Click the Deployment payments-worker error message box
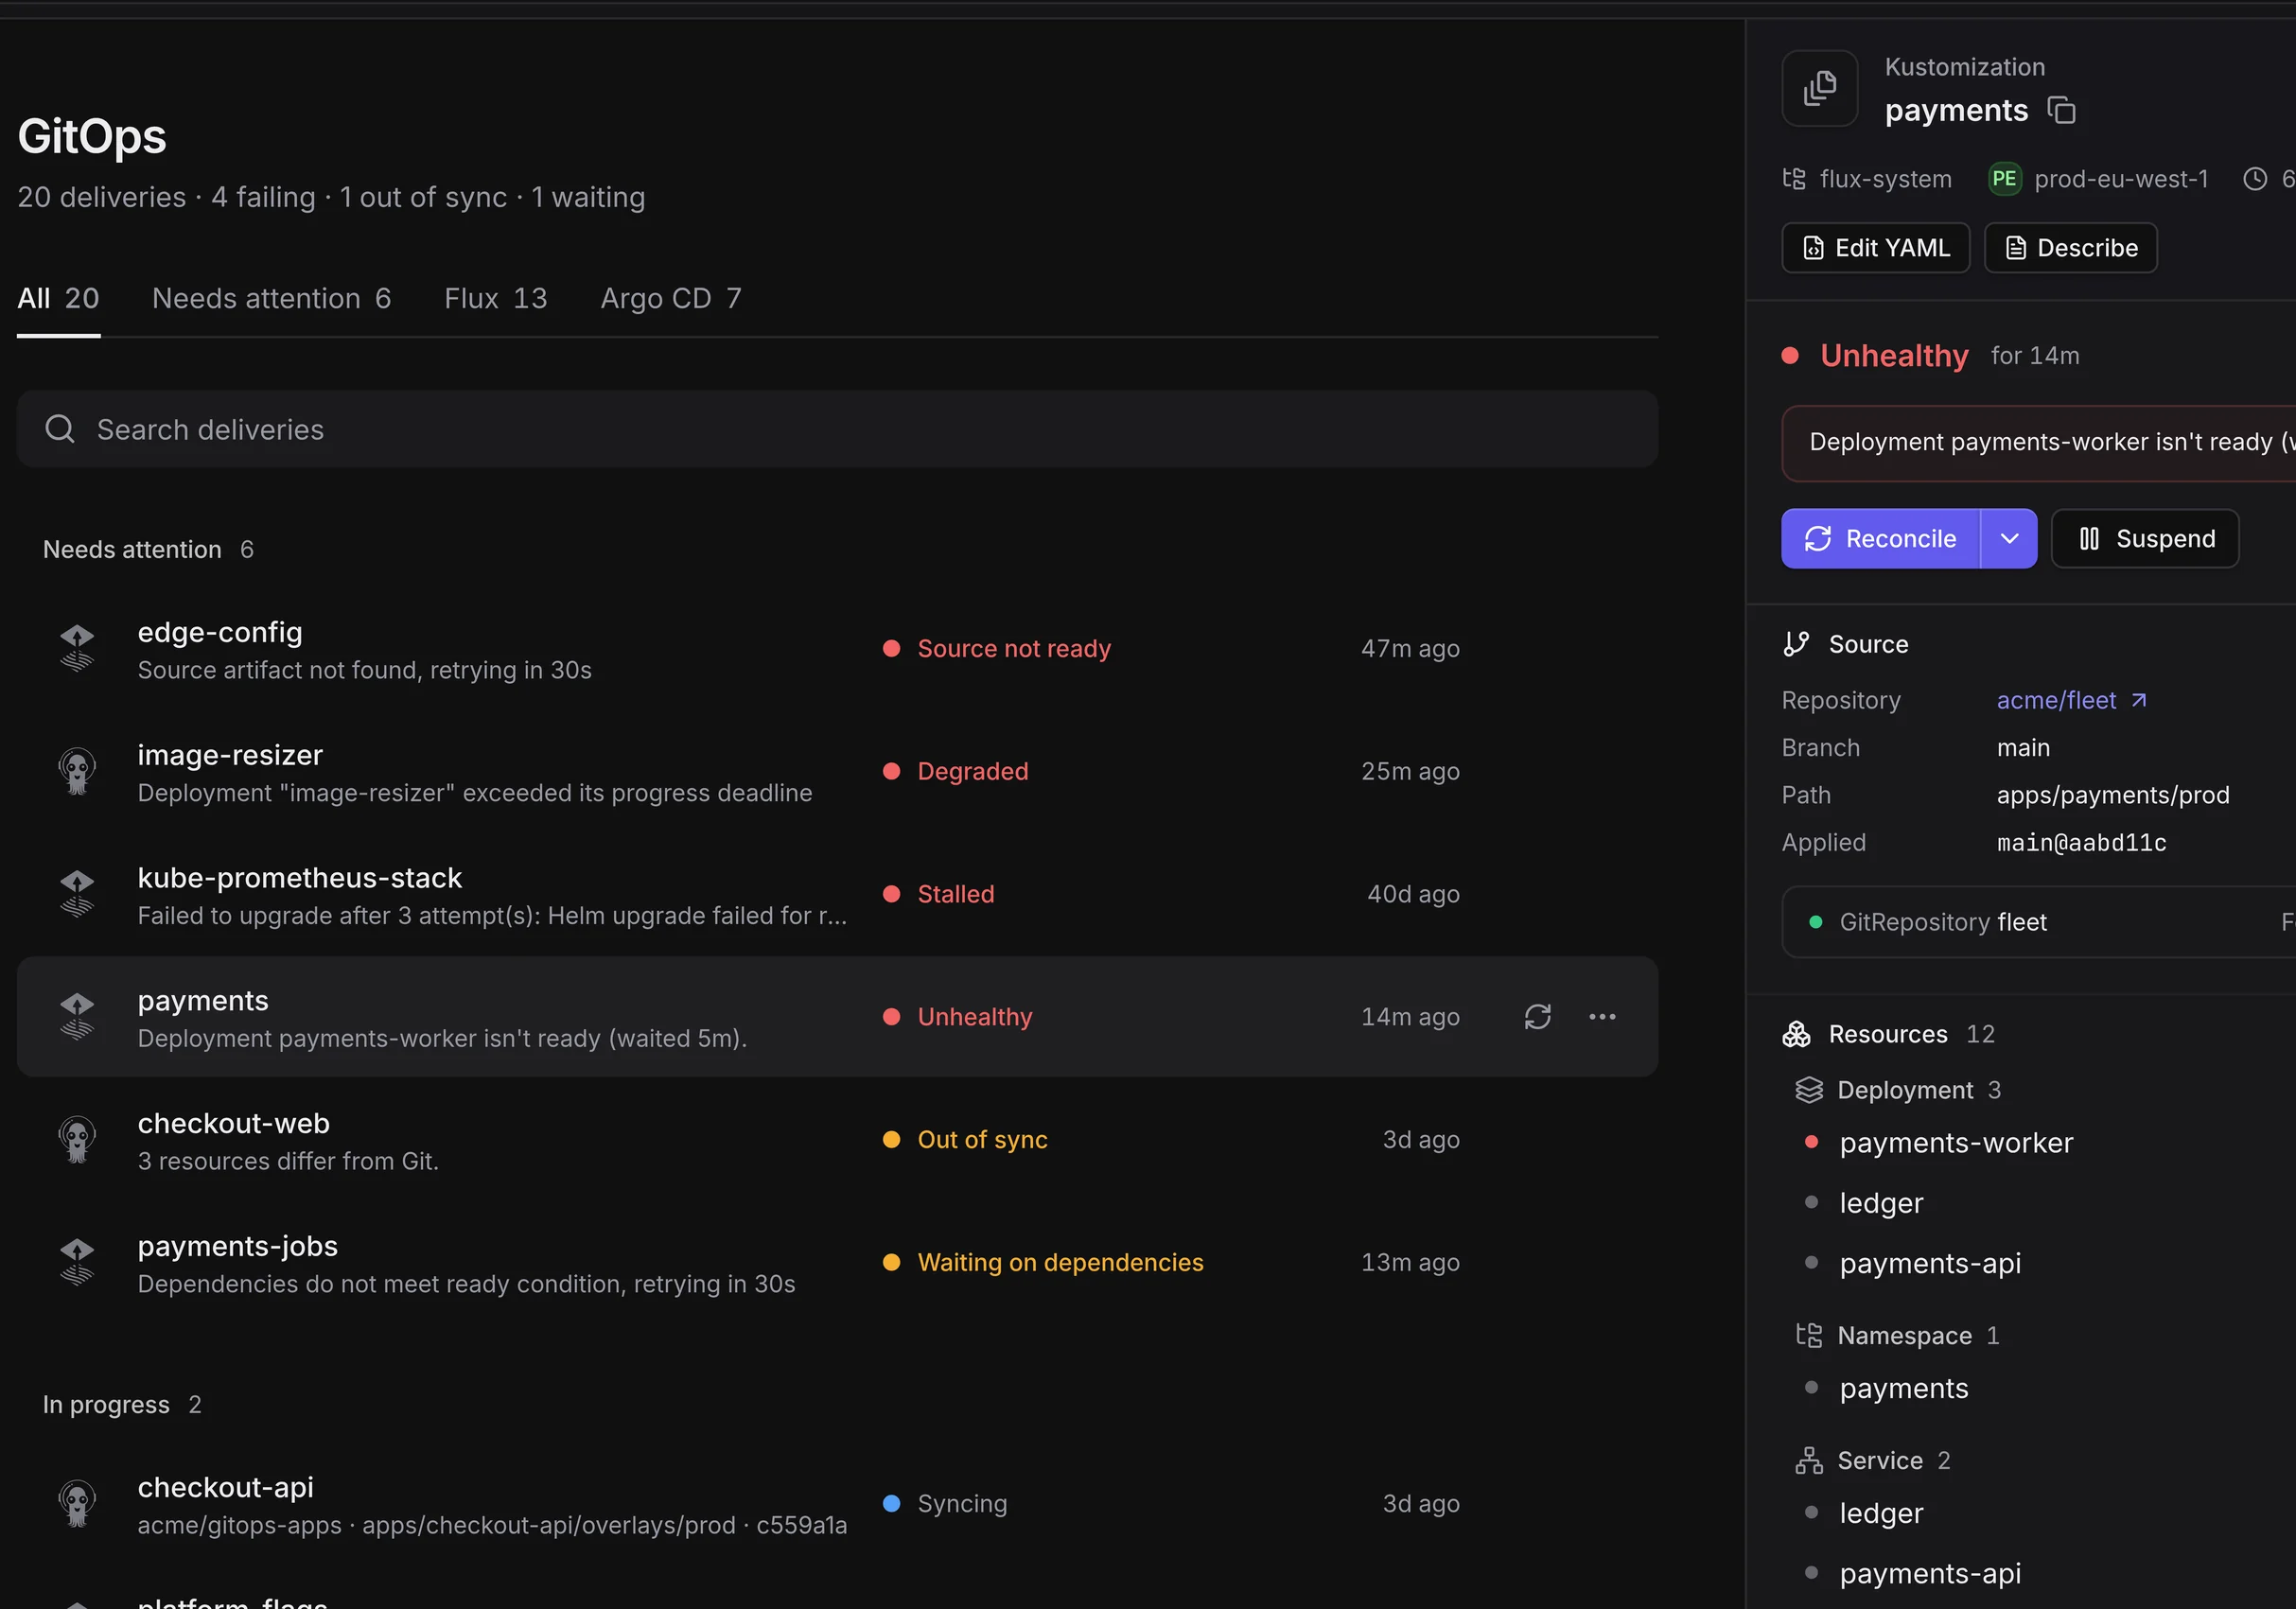Viewport: 2296px width, 1609px height. [2039, 443]
